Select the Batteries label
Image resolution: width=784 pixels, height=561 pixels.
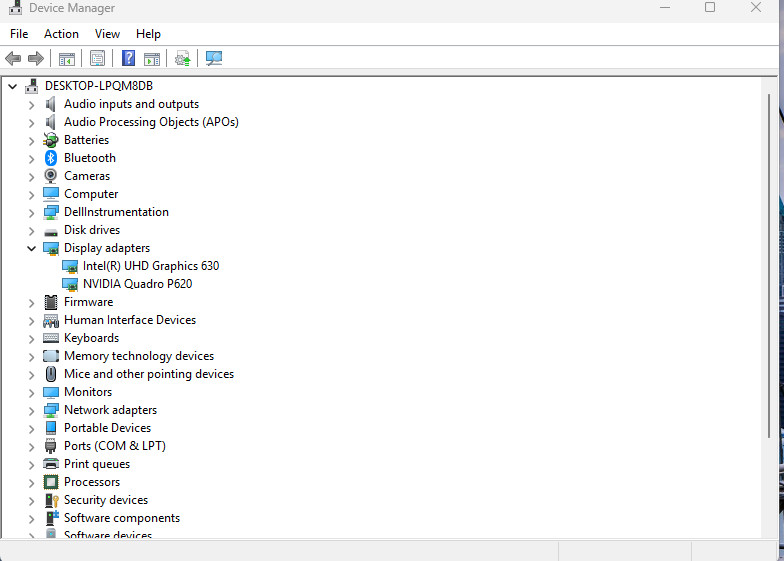click(x=86, y=140)
